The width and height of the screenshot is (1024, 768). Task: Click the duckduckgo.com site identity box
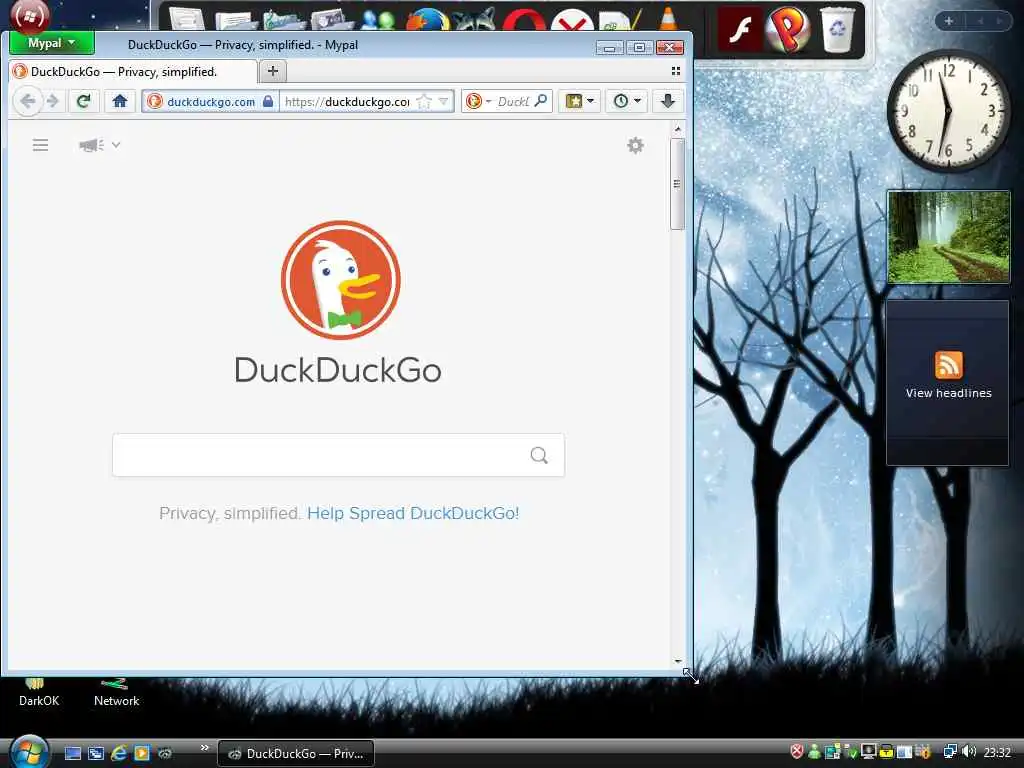tap(210, 102)
